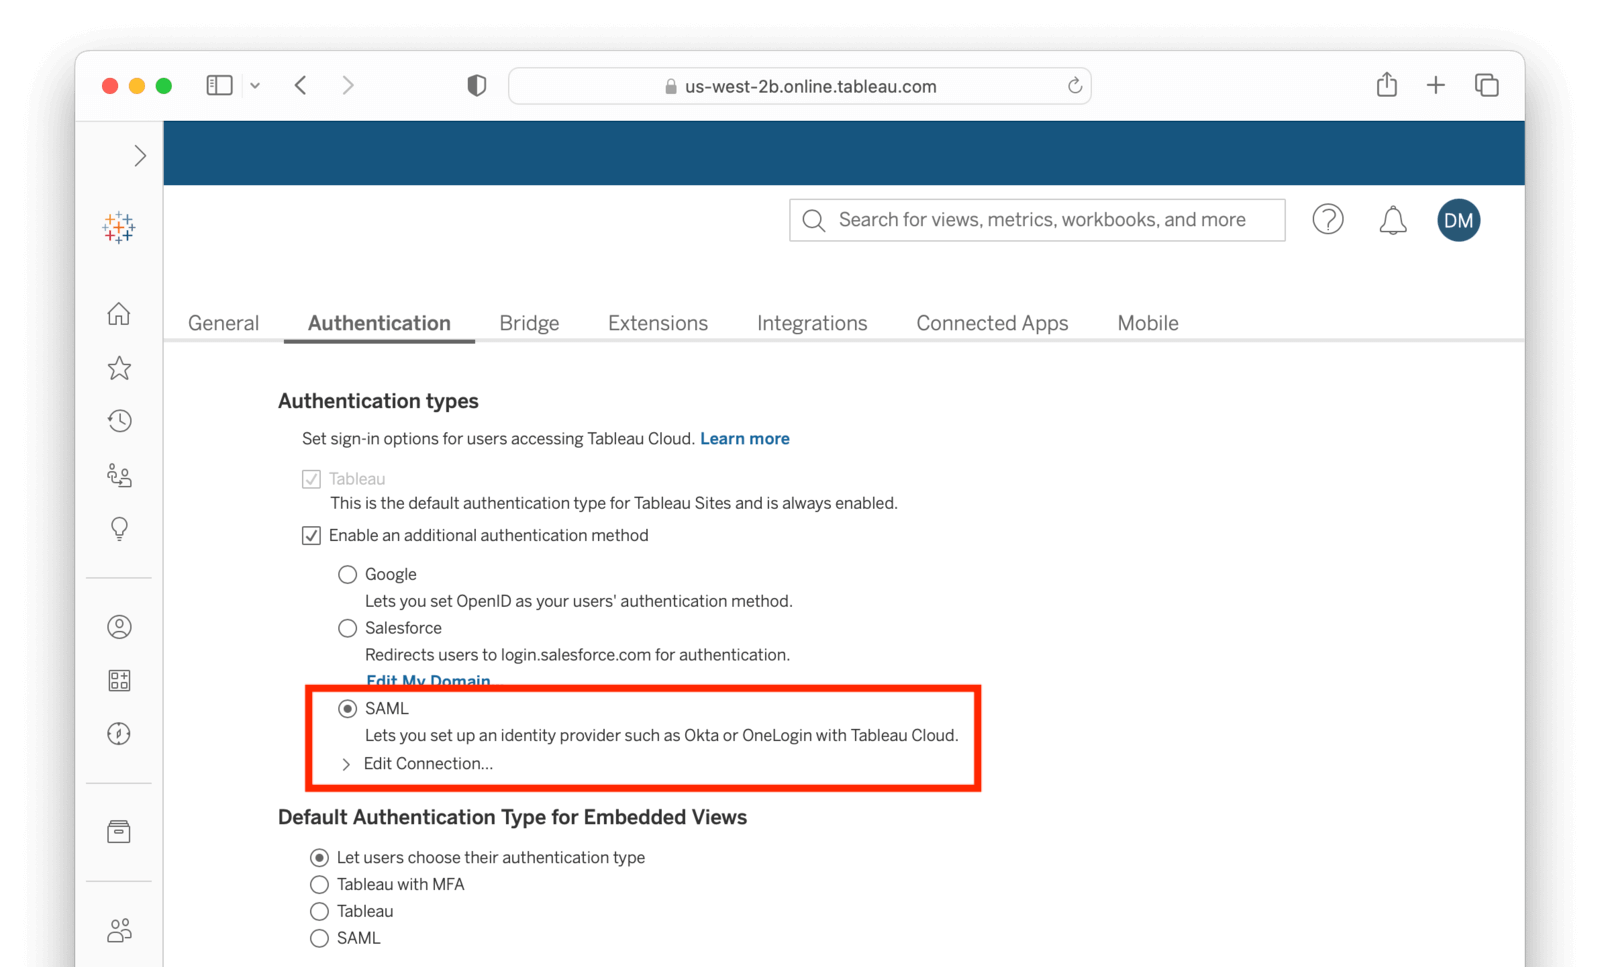Select SAML option for embedded views
The image size is (1600, 967).
coord(319,939)
